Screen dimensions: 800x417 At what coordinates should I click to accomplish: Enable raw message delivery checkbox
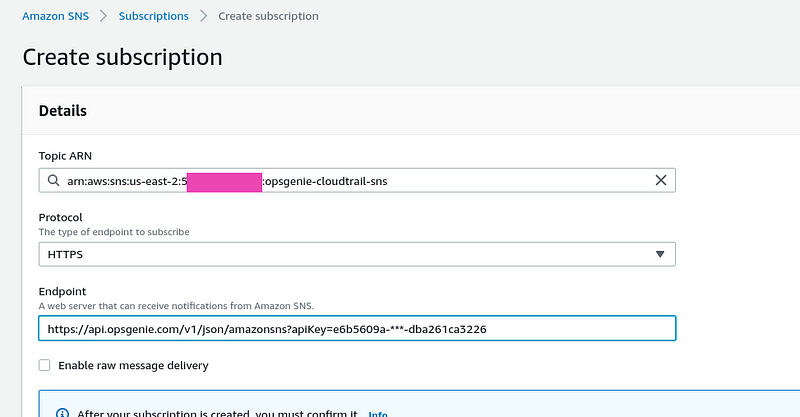(44, 365)
